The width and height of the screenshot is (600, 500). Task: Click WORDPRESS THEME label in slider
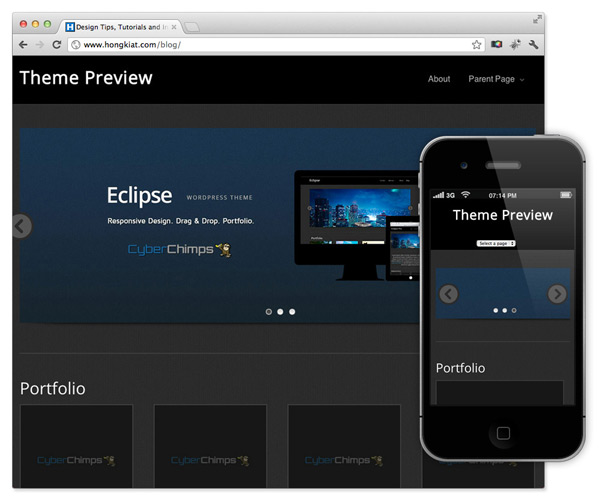point(219,197)
